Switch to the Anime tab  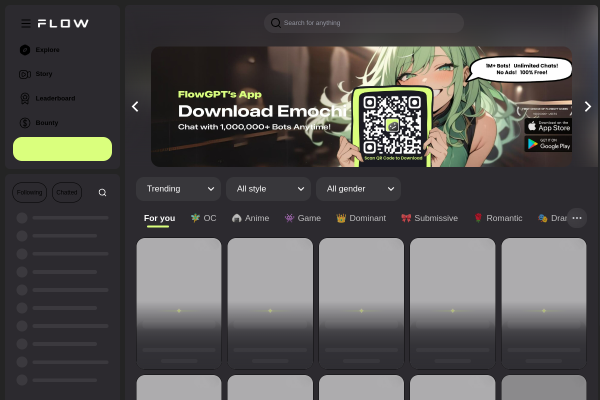(x=251, y=218)
